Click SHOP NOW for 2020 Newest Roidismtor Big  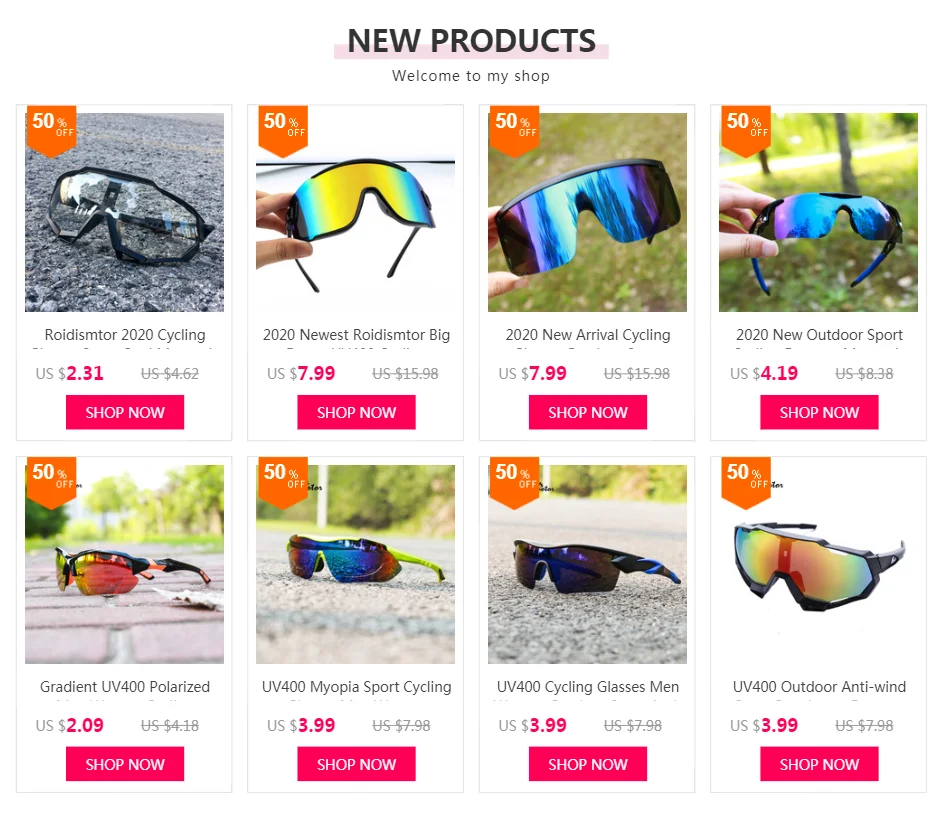point(357,413)
